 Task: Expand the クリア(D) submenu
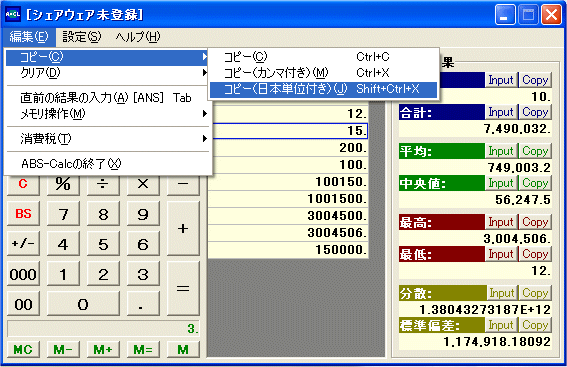107,73
